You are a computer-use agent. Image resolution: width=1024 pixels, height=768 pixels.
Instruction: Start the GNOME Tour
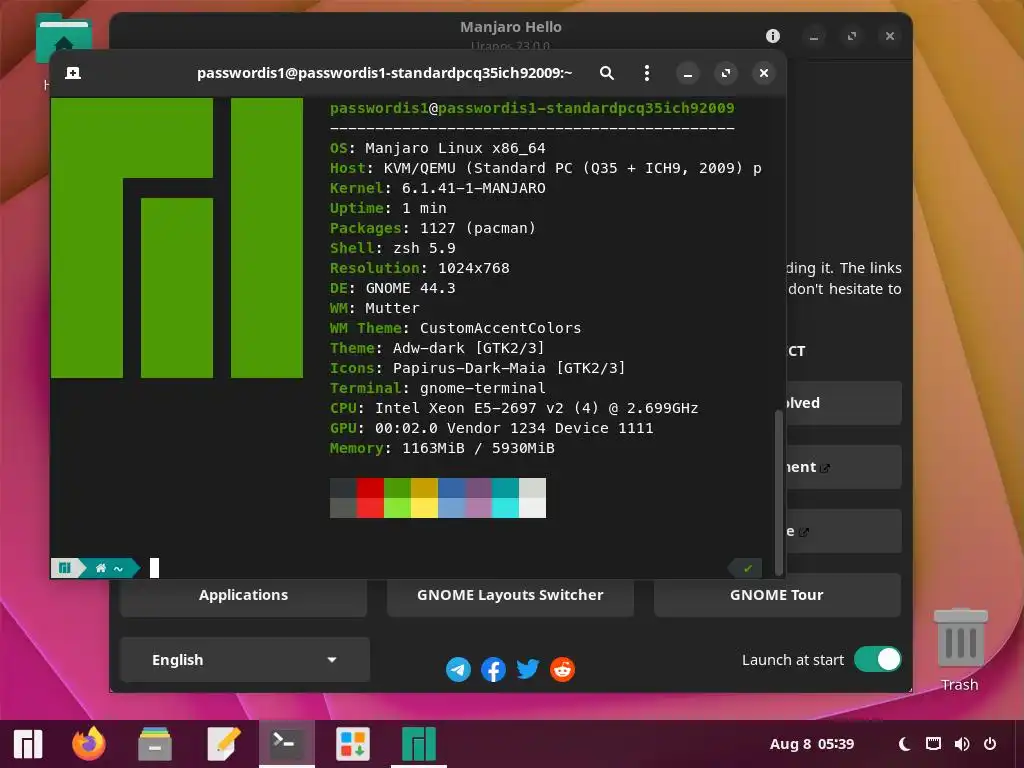pyautogui.click(x=777, y=595)
